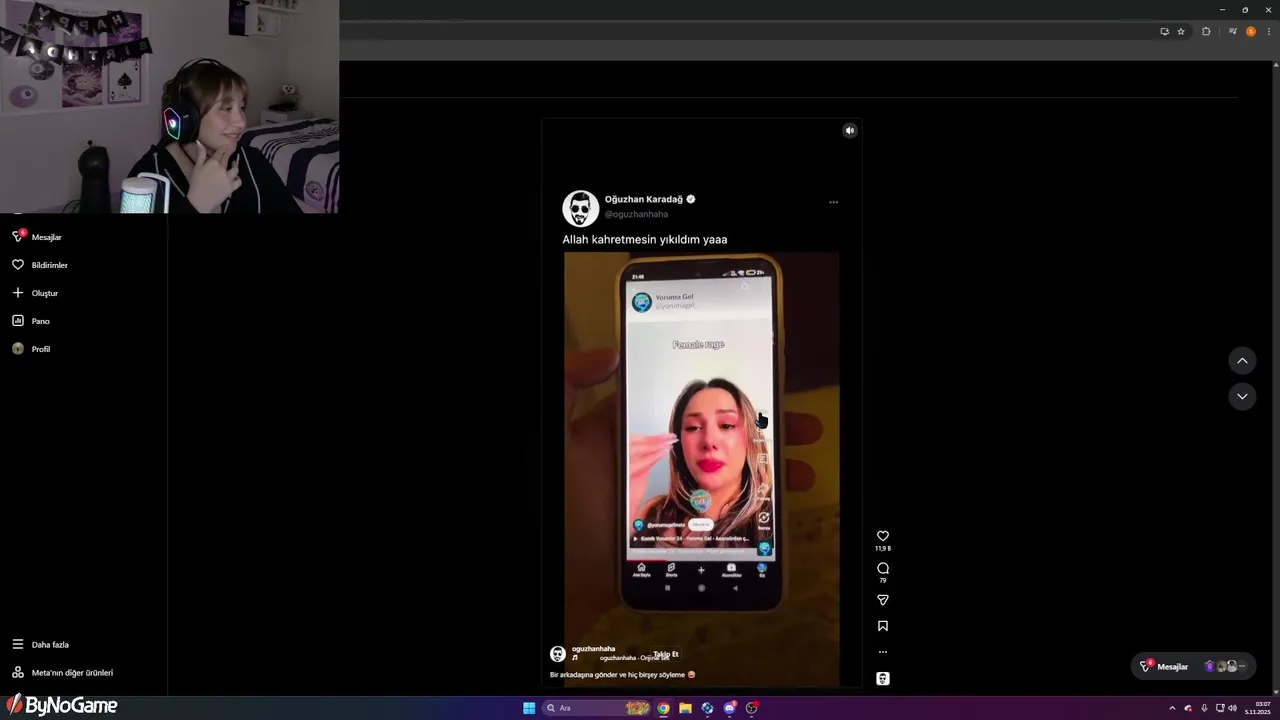Click the reel like count 11,9 B
The image size is (1280, 720).
coord(883,549)
